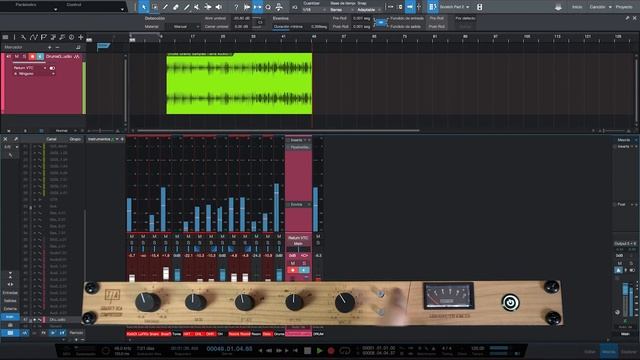Click the zoom magnifier tool icon

pos(268,7)
